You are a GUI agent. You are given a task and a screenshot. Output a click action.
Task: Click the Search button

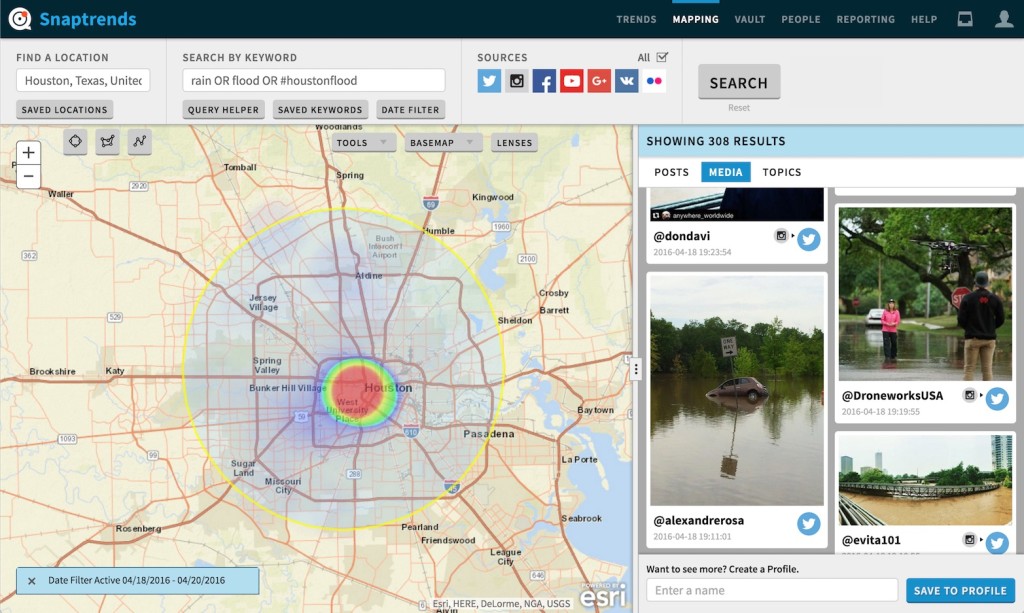[x=739, y=82]
